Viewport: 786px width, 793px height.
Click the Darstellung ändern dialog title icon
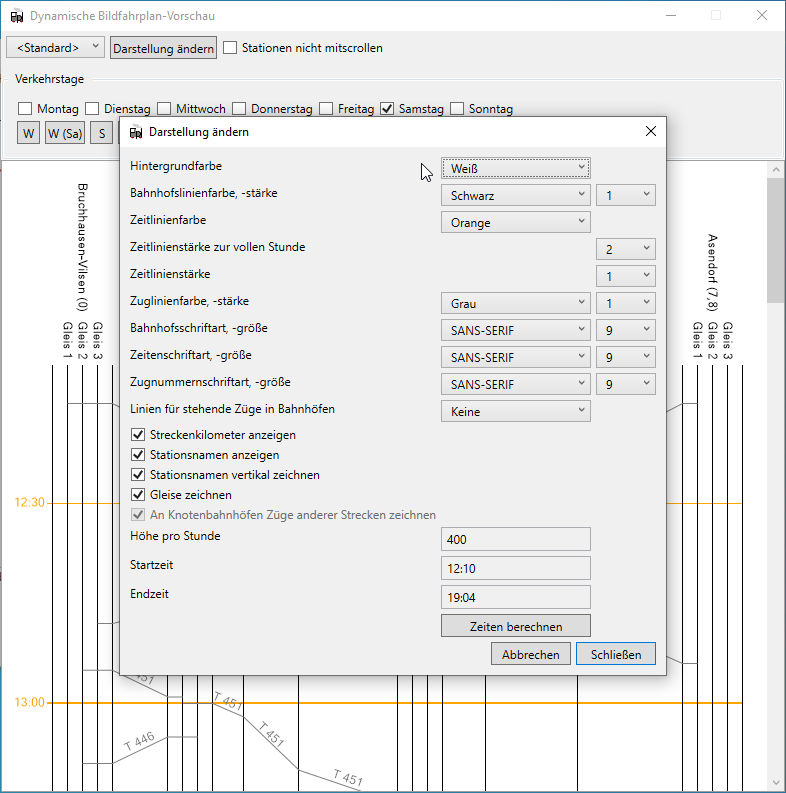pos(136,132)
